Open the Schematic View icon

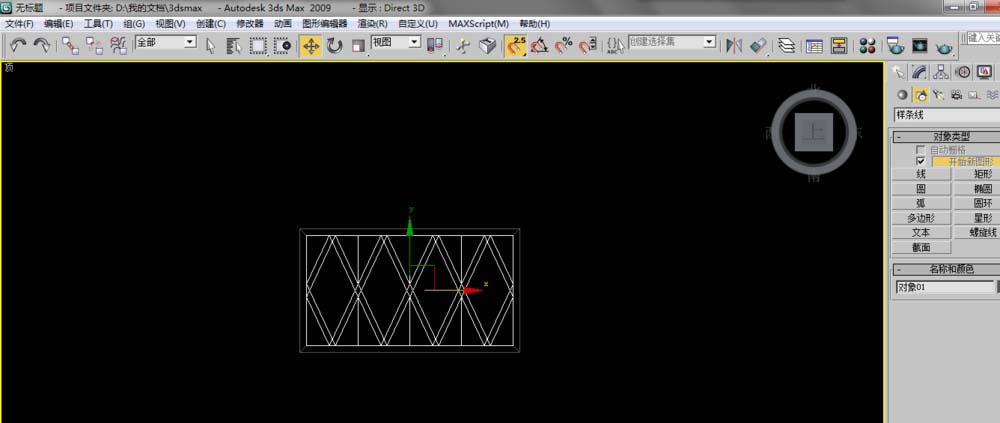(839, 45)
